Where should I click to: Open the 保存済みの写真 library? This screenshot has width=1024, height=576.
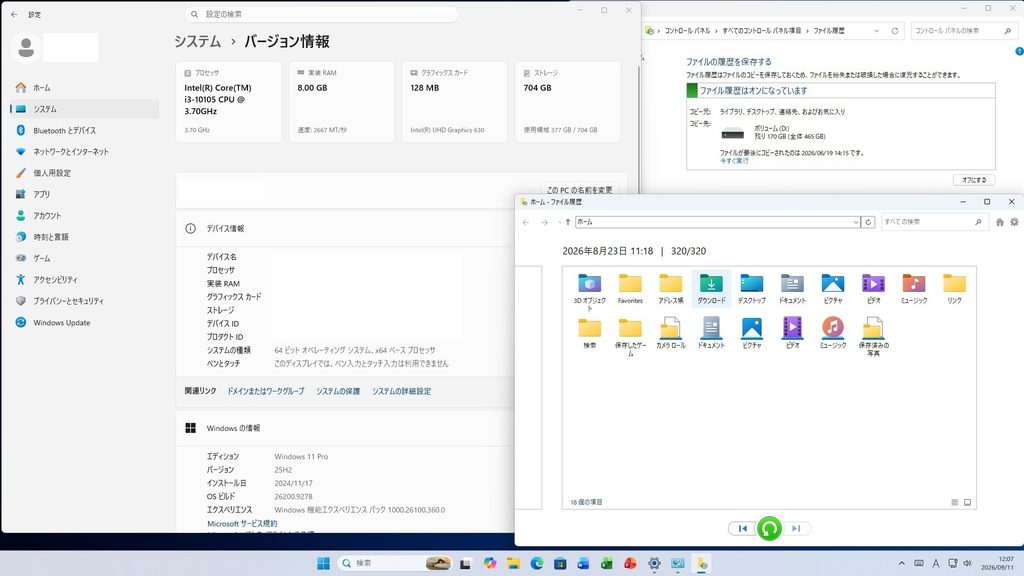pyautogui.click(x=873, y=336)
